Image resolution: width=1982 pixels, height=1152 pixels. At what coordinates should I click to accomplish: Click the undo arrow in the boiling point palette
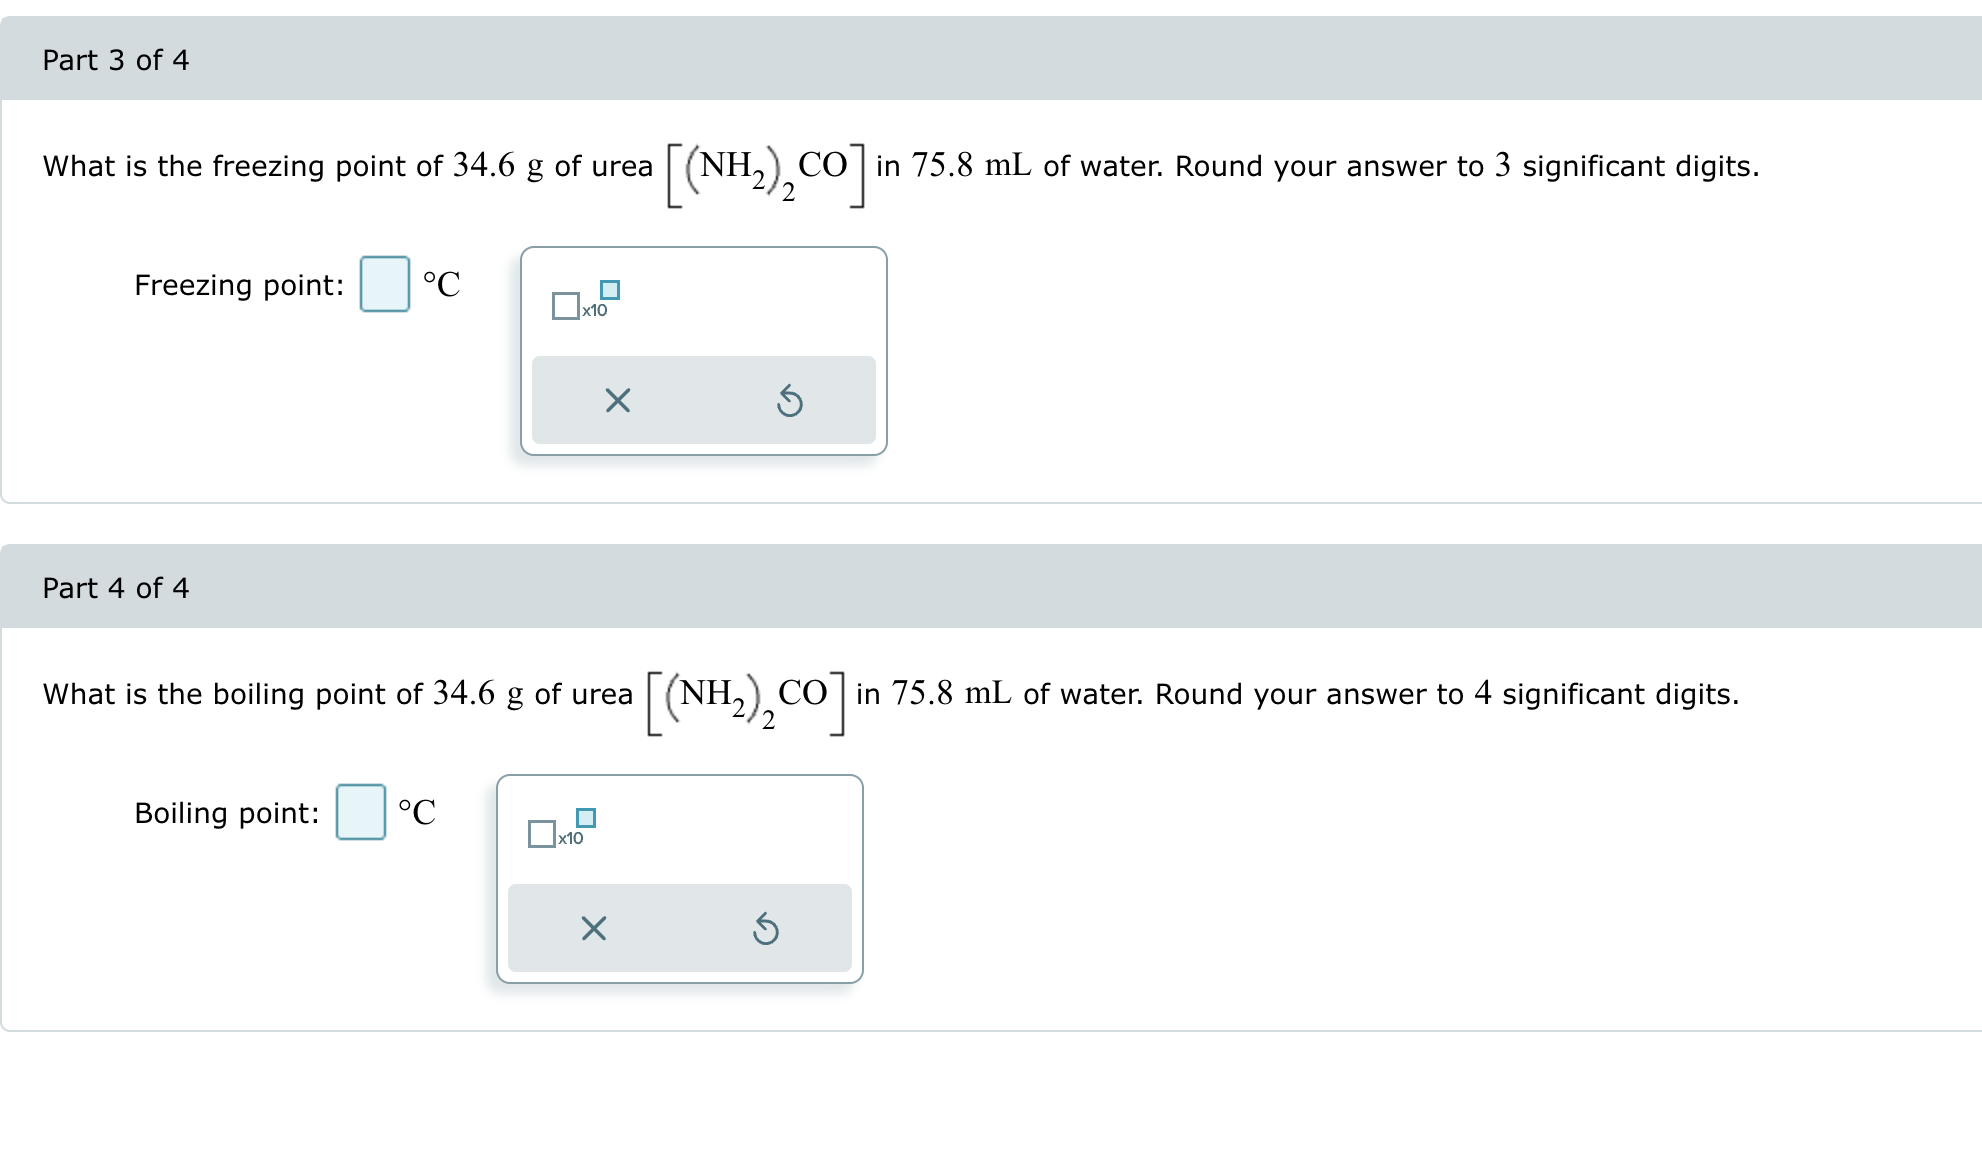[x=766, y=928]
